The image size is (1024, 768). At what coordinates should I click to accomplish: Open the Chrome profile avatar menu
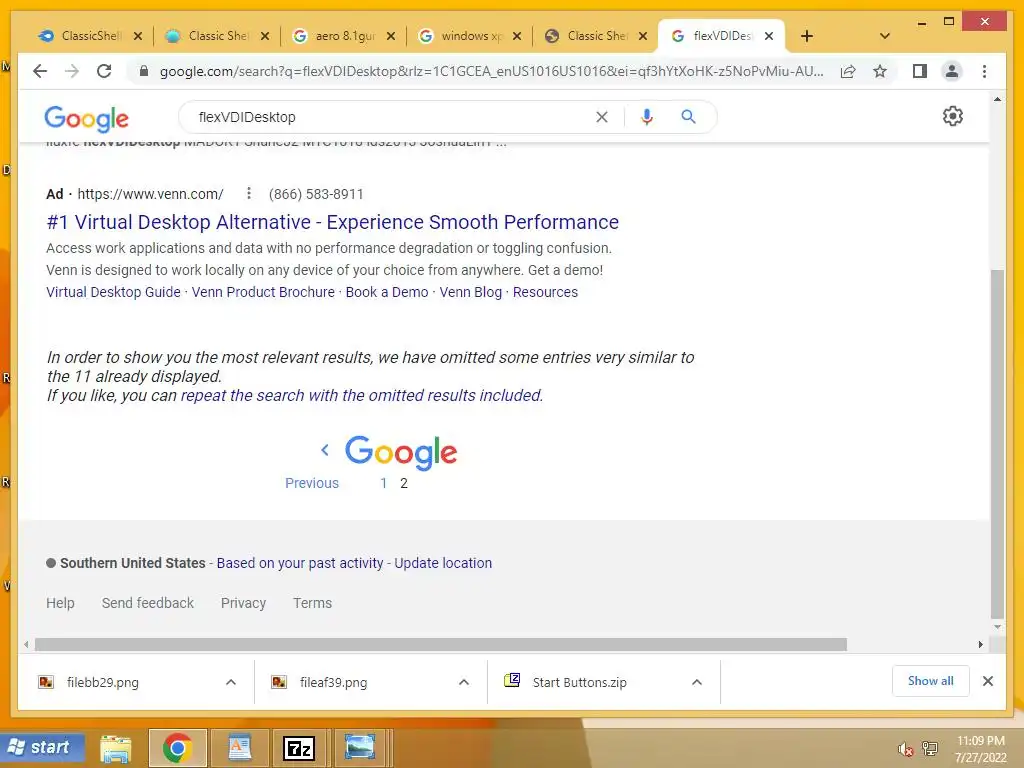[952, 71]
